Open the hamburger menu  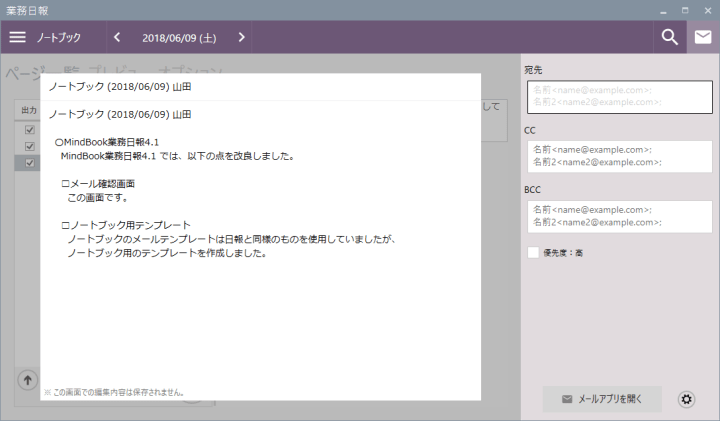(x=17, y=37)
